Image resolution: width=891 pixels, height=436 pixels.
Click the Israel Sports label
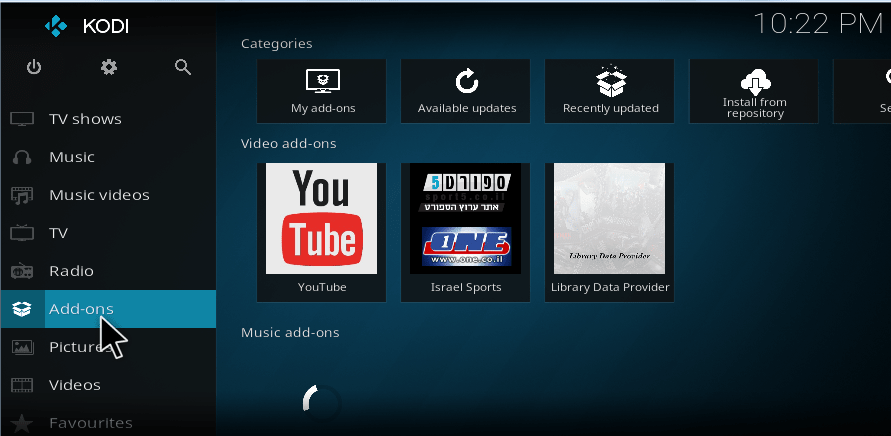tap(466, 287)
